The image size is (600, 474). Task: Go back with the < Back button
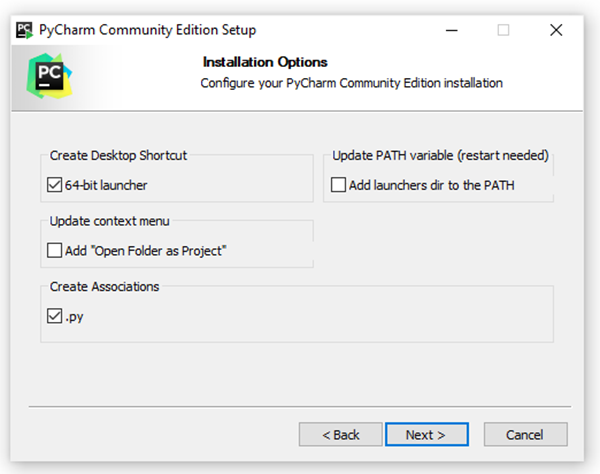point(340,435)
